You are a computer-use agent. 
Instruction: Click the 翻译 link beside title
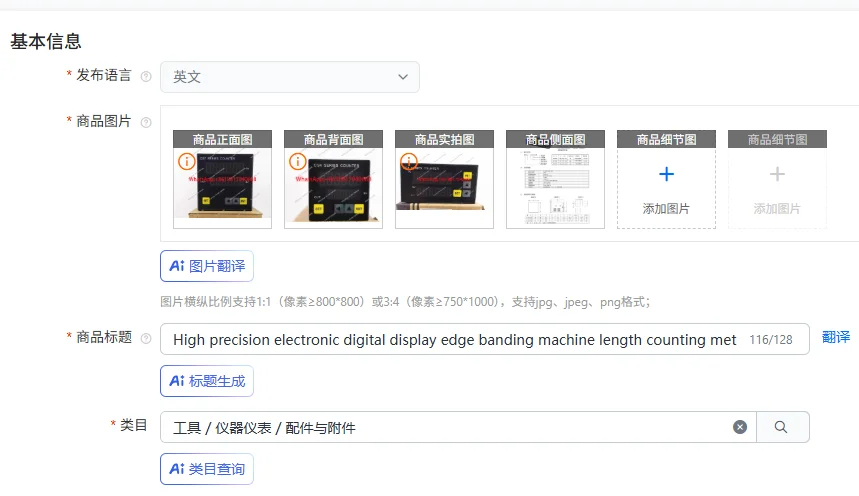tap(836, 337)
